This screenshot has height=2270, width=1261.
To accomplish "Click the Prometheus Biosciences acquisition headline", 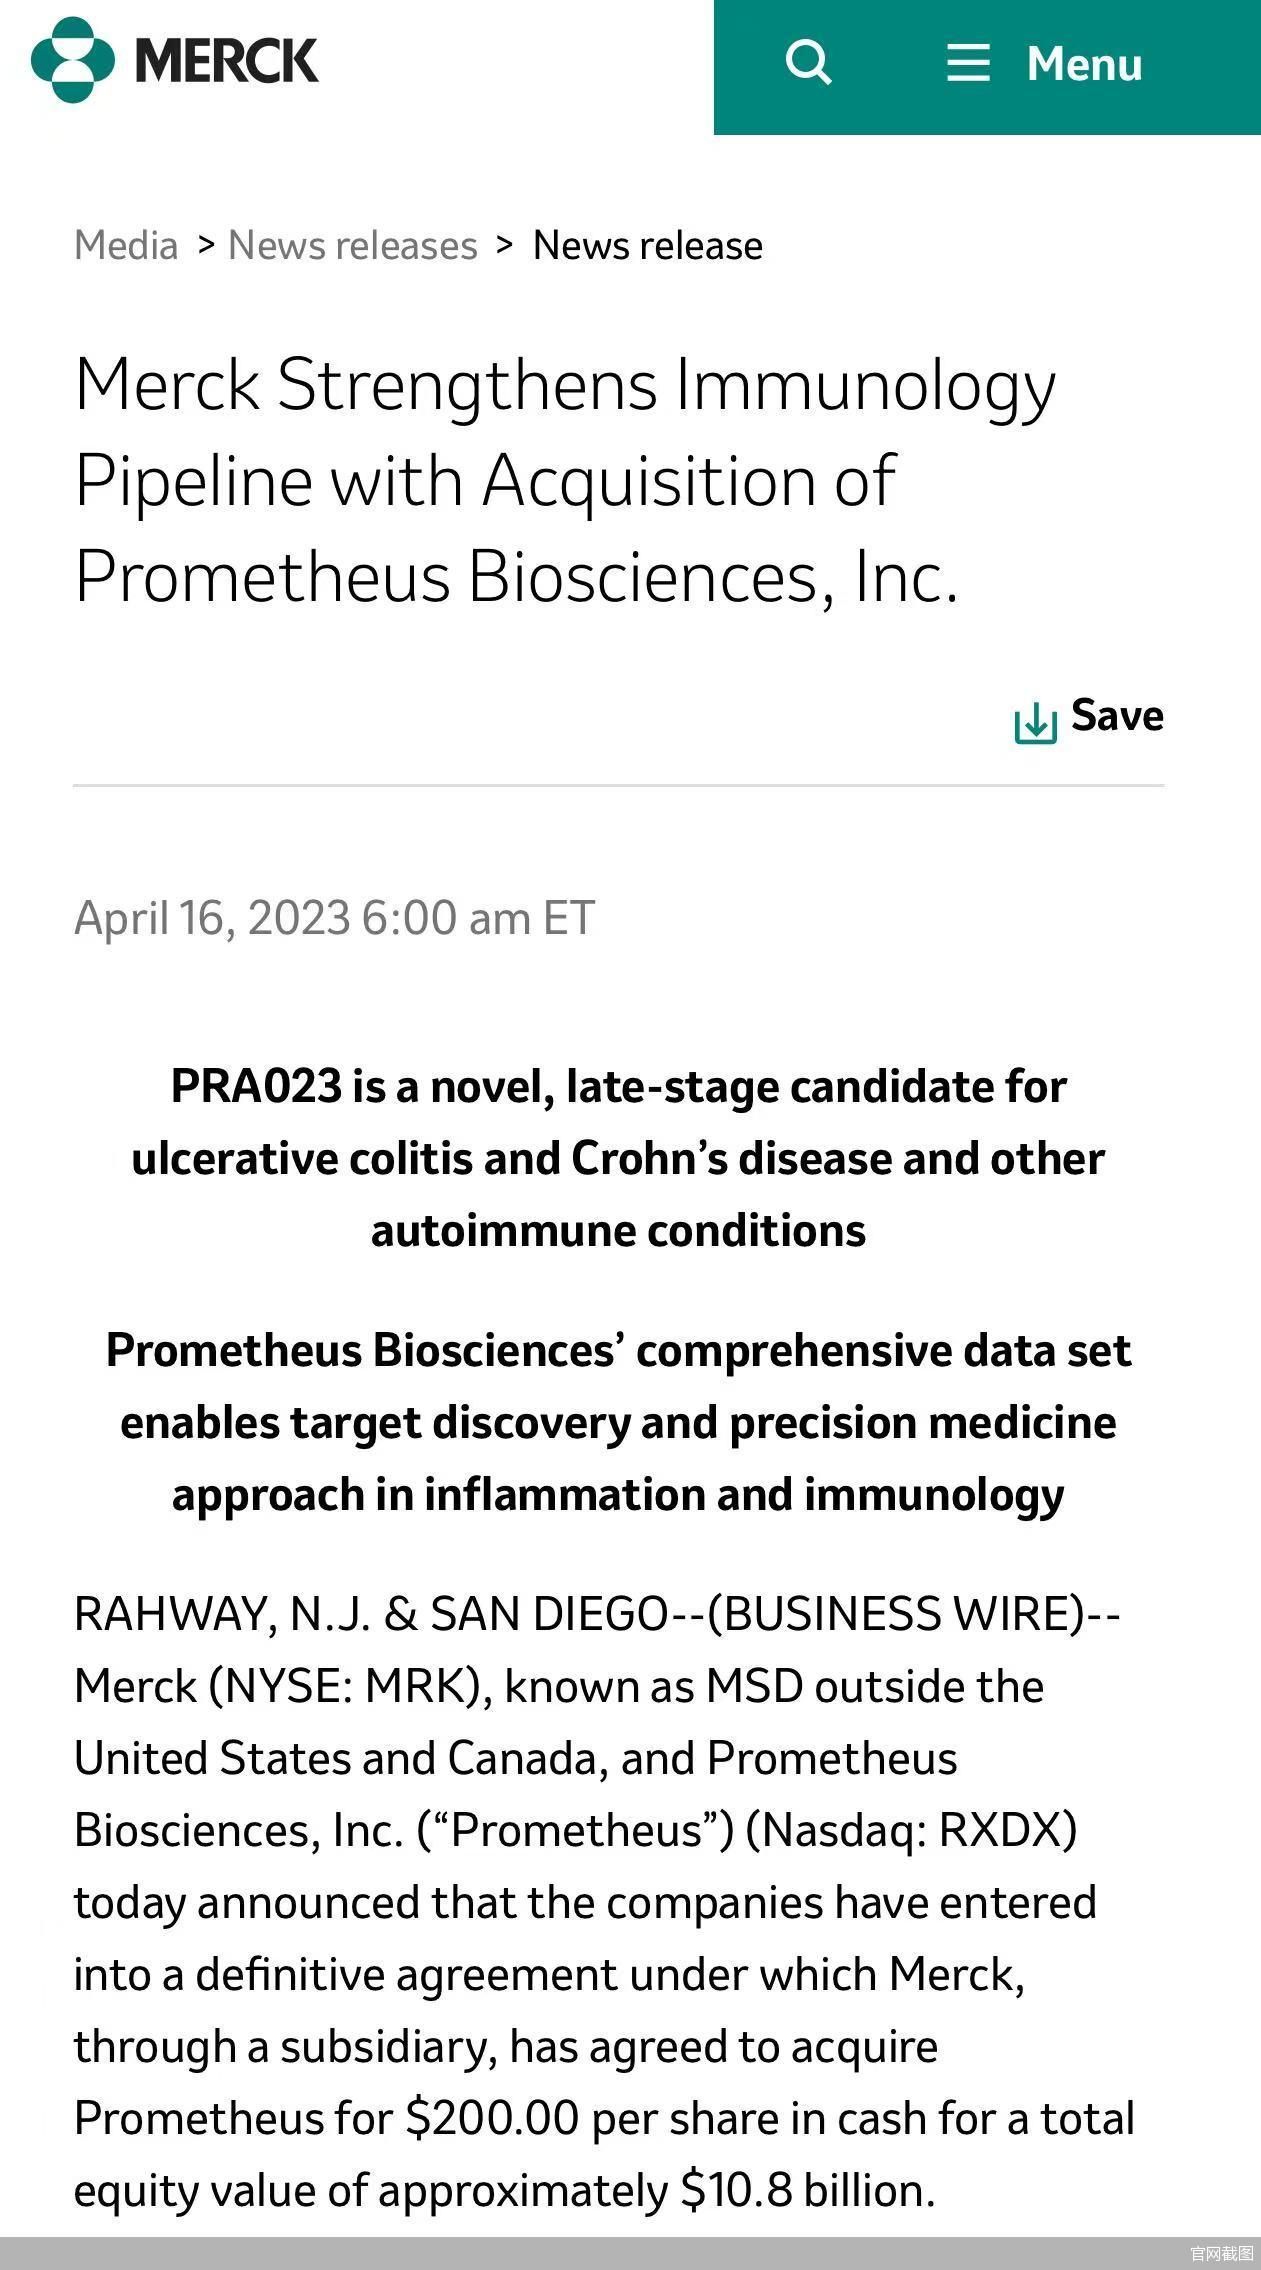I will point(565,481).
